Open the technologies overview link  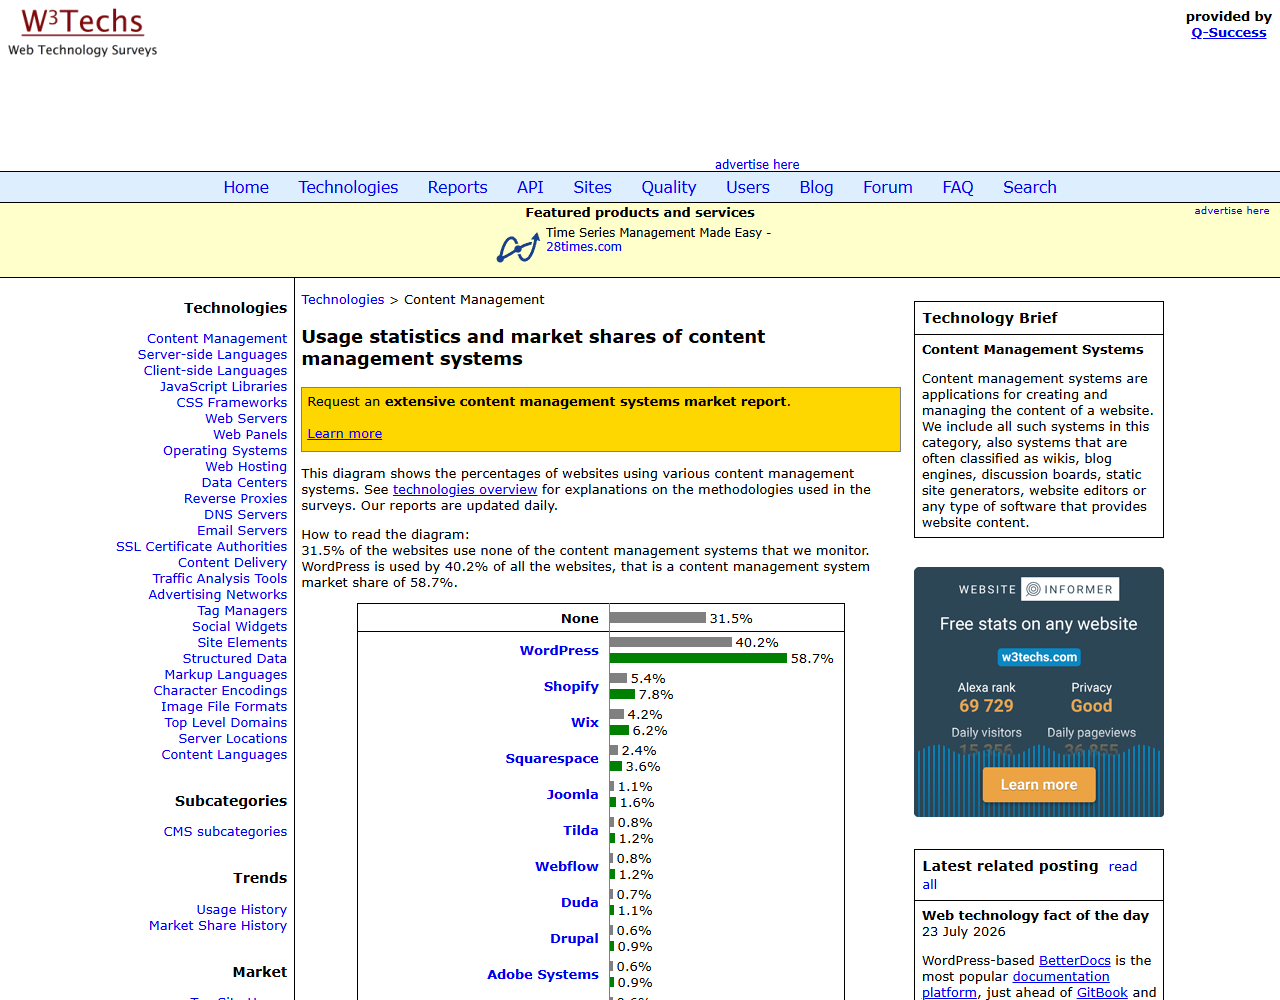[465, 489]
